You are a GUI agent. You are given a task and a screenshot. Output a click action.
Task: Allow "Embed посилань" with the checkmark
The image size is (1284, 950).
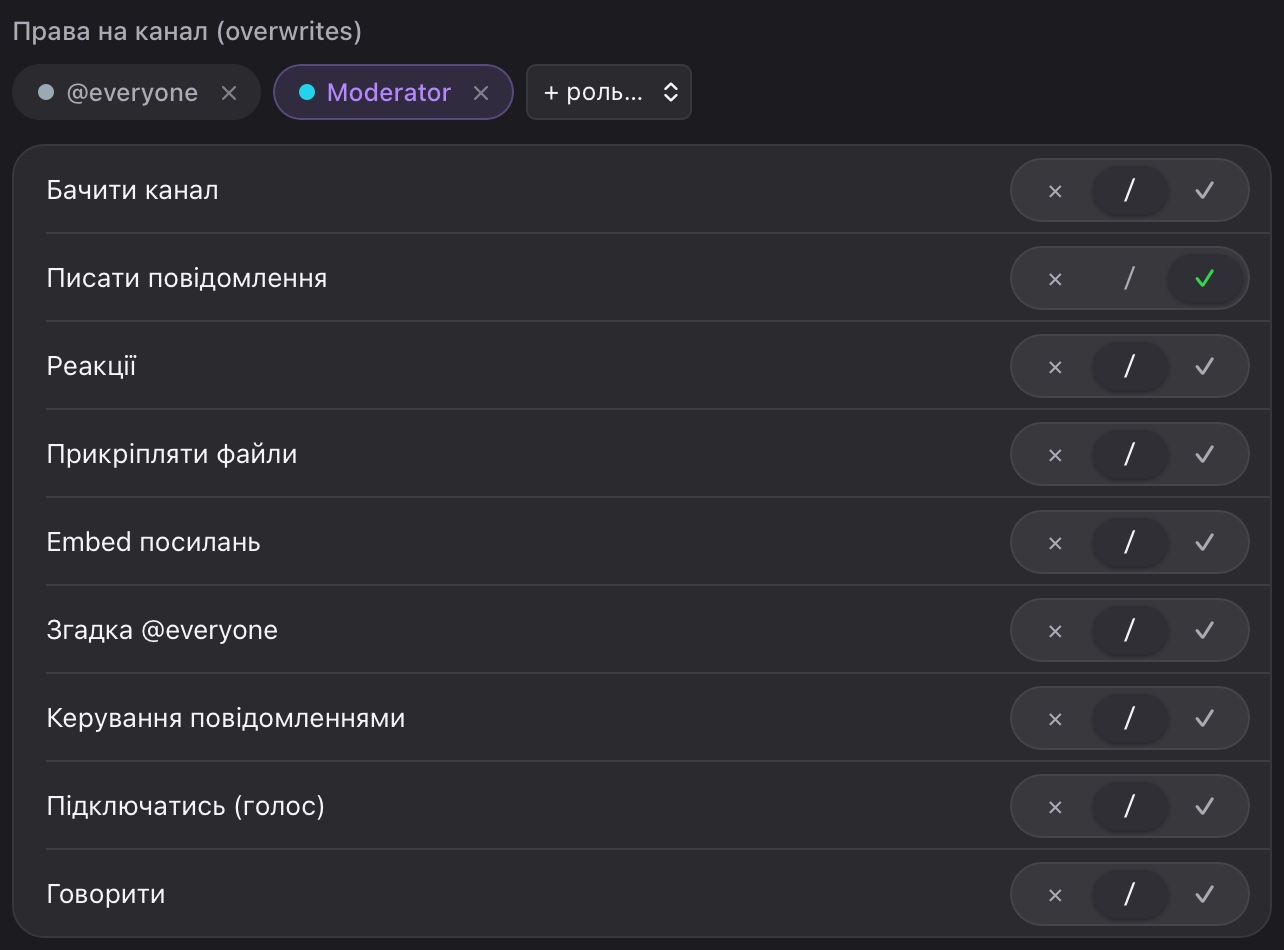[x=1205, y=542]
